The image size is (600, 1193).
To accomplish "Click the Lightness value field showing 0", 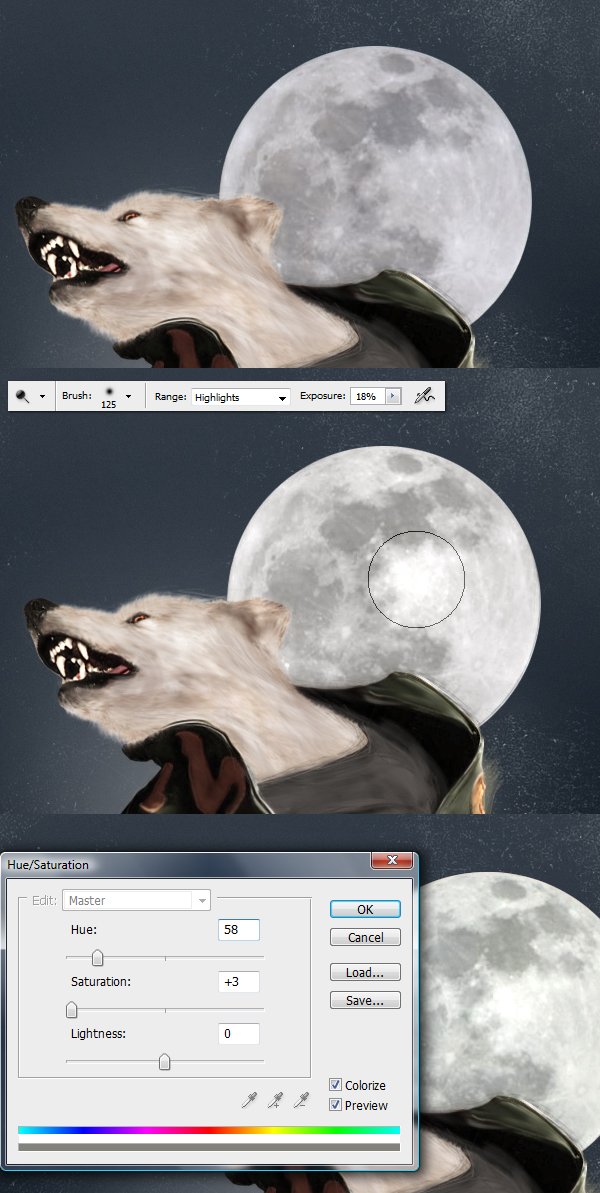I will click(239, 1034).
